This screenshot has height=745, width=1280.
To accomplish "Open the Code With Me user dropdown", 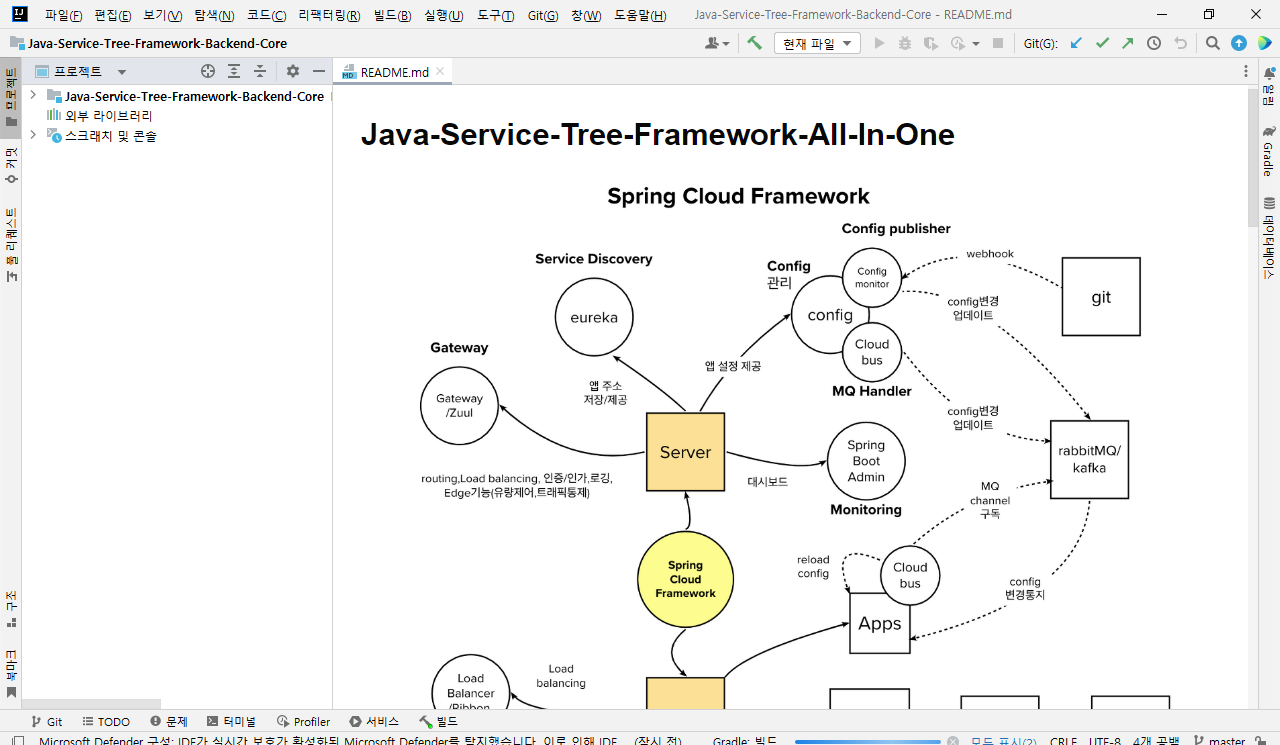I will click(x=717, y=43).
